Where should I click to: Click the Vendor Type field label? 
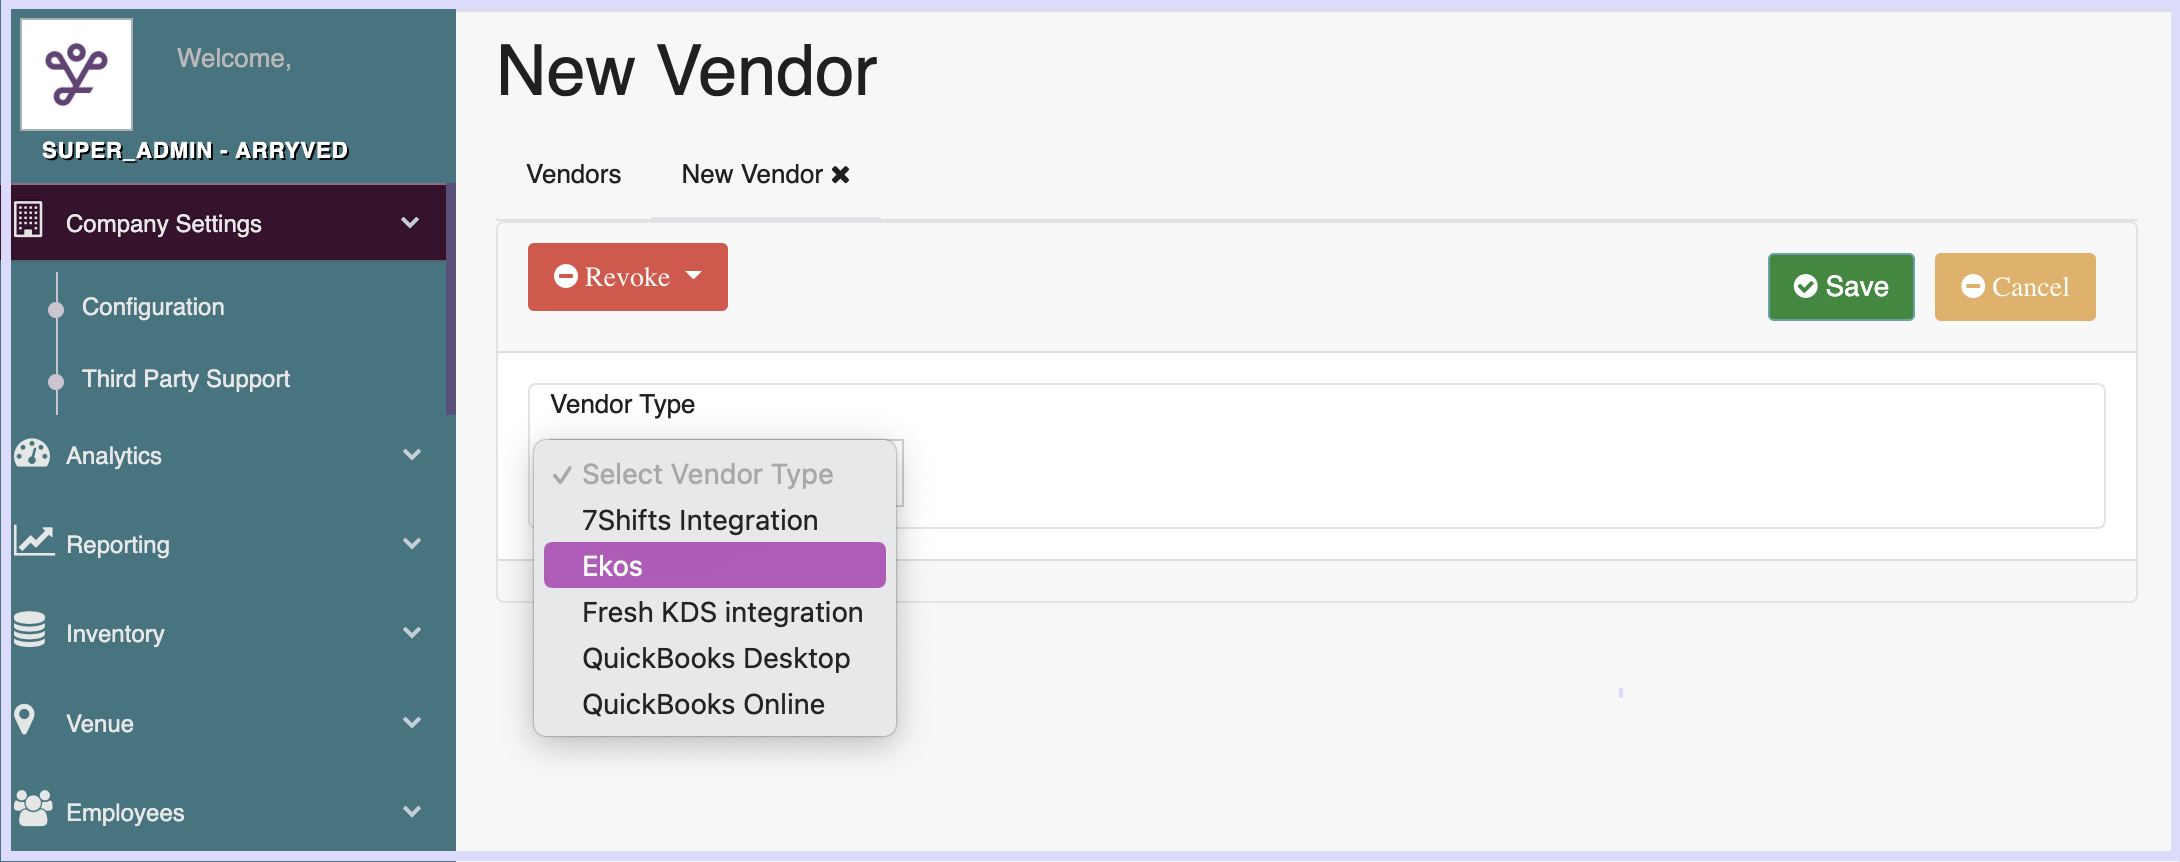click(x=622, y=404)
